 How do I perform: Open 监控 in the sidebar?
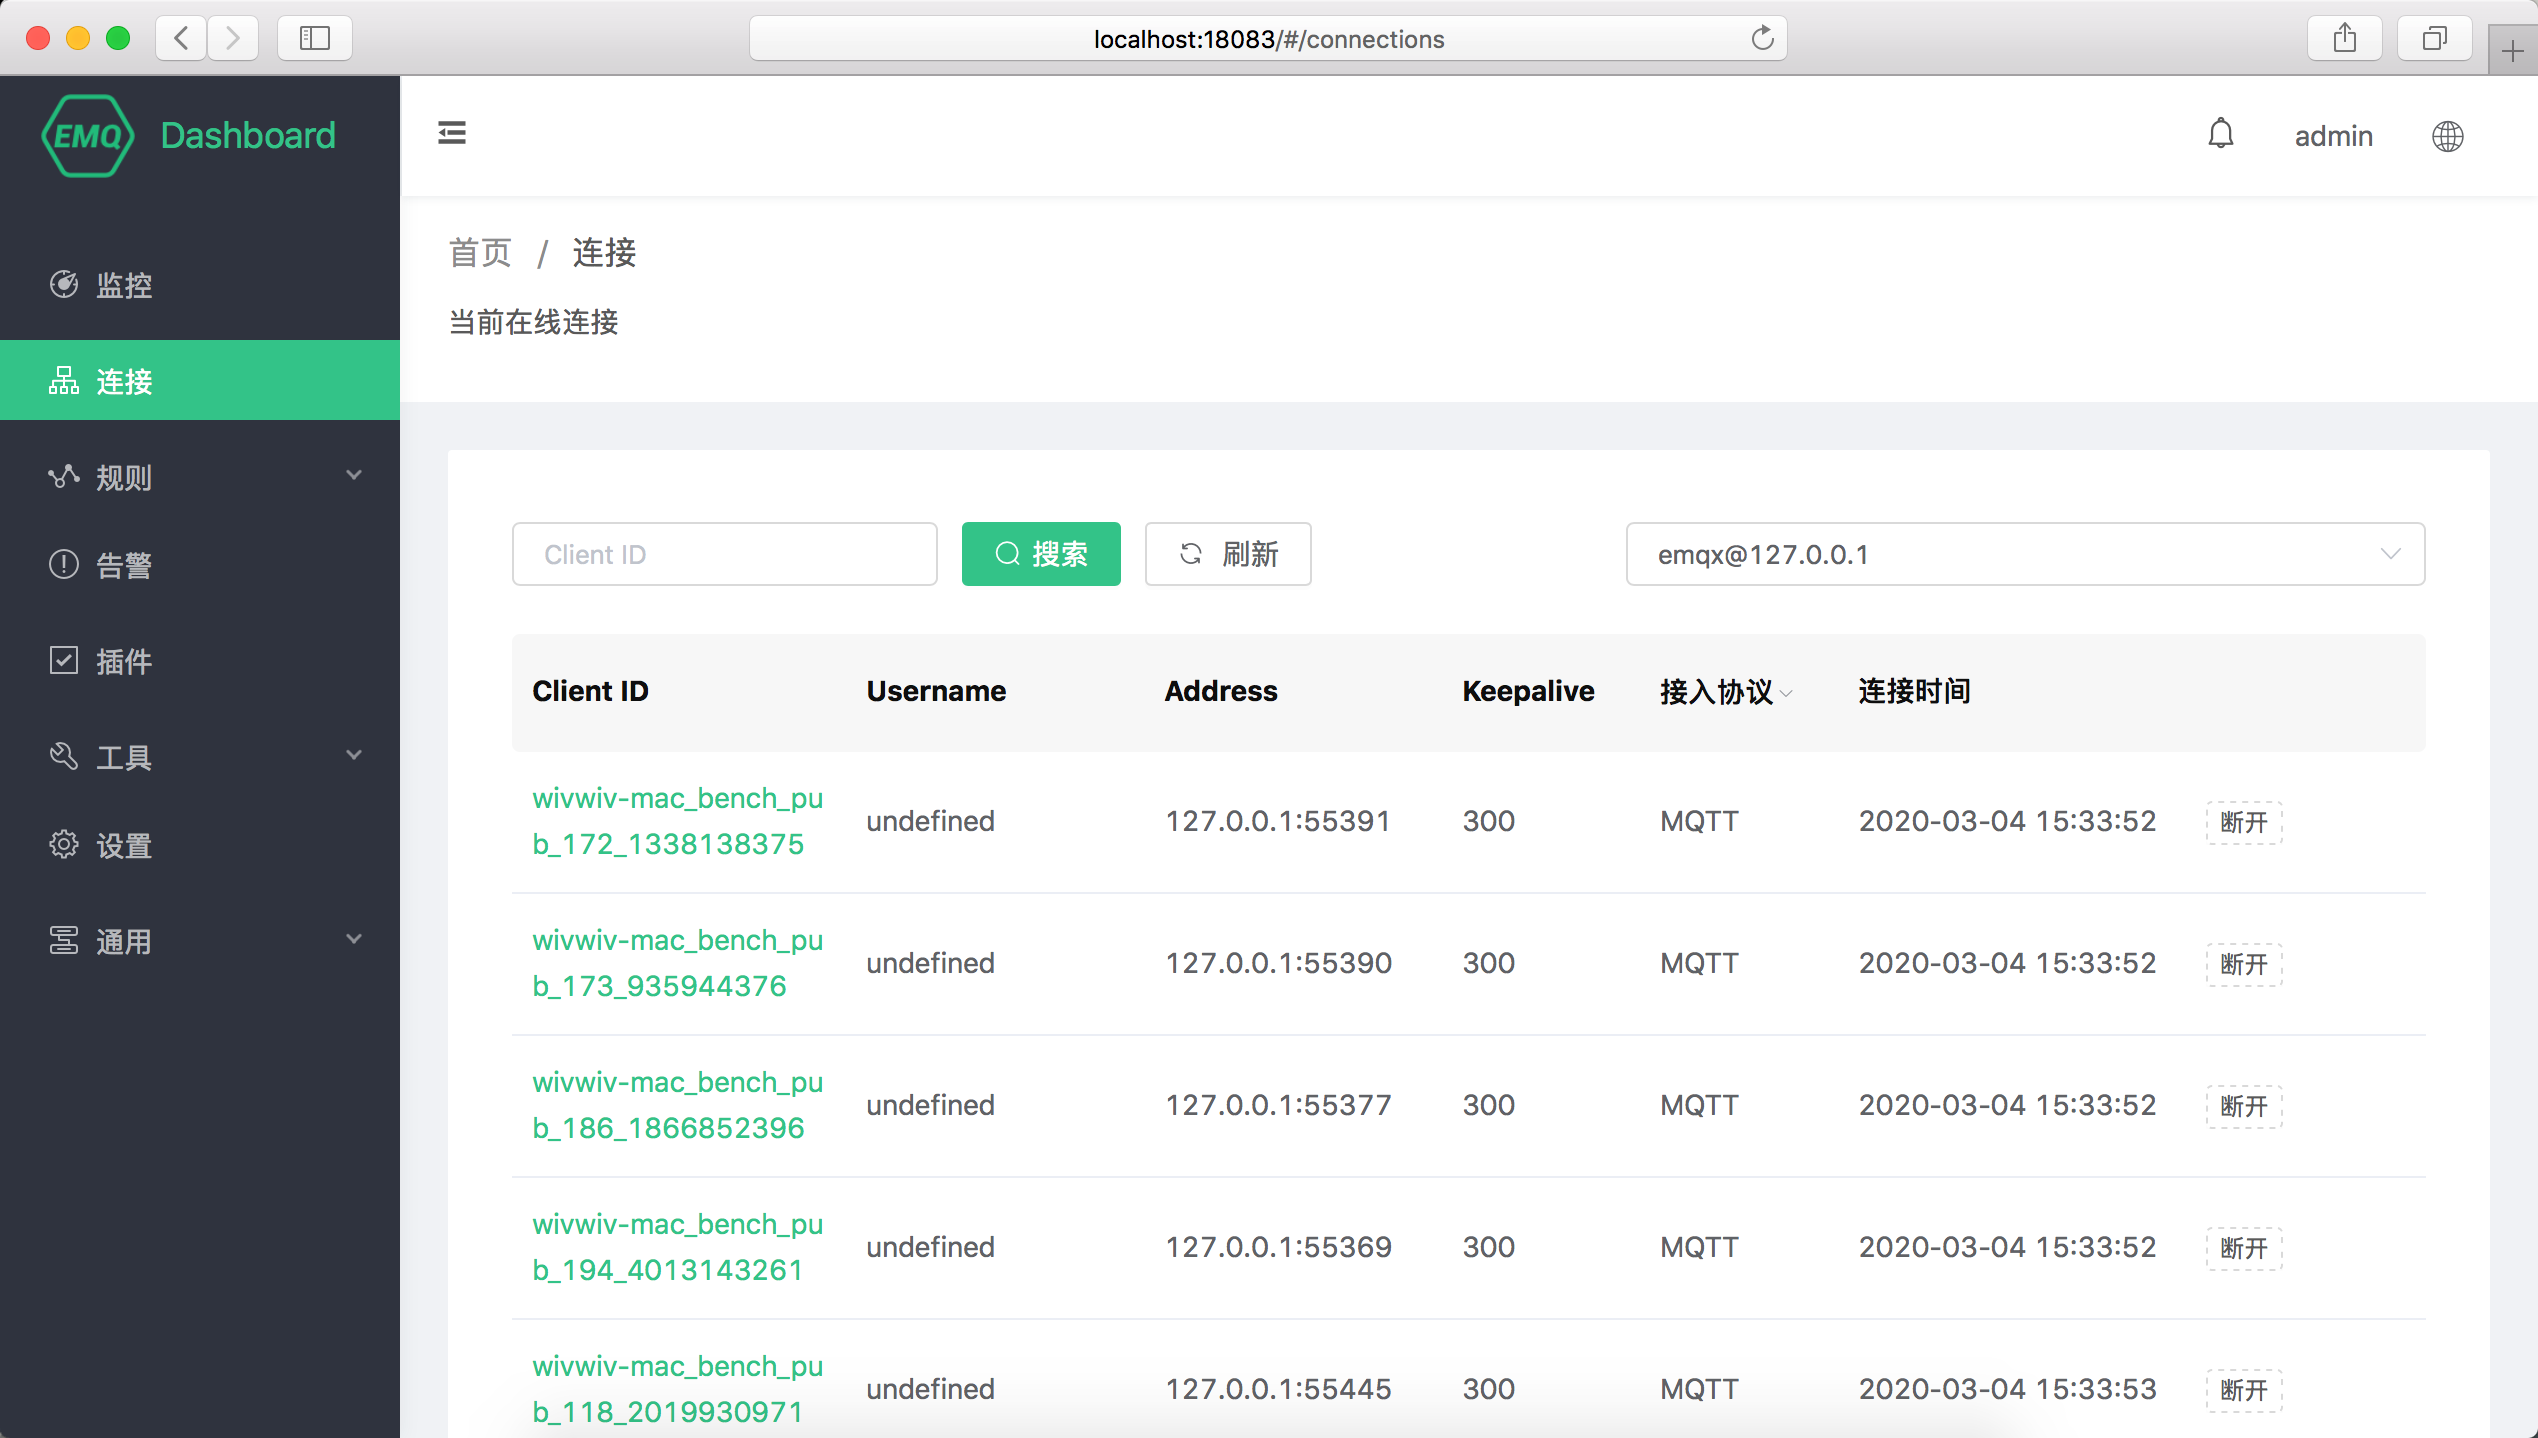[200, 285]
